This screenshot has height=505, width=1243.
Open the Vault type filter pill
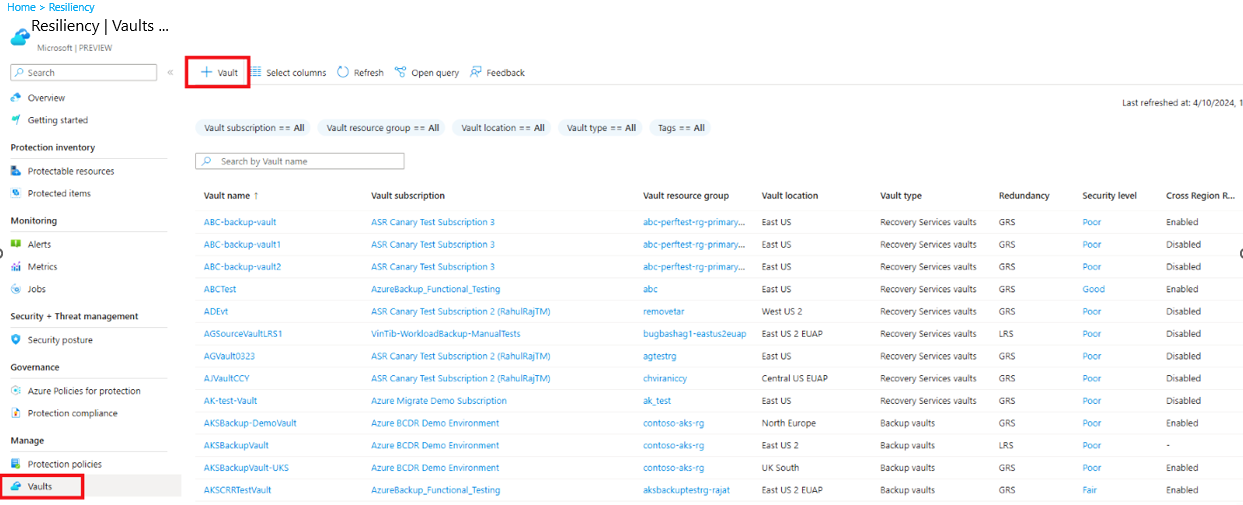coord(601,128)
